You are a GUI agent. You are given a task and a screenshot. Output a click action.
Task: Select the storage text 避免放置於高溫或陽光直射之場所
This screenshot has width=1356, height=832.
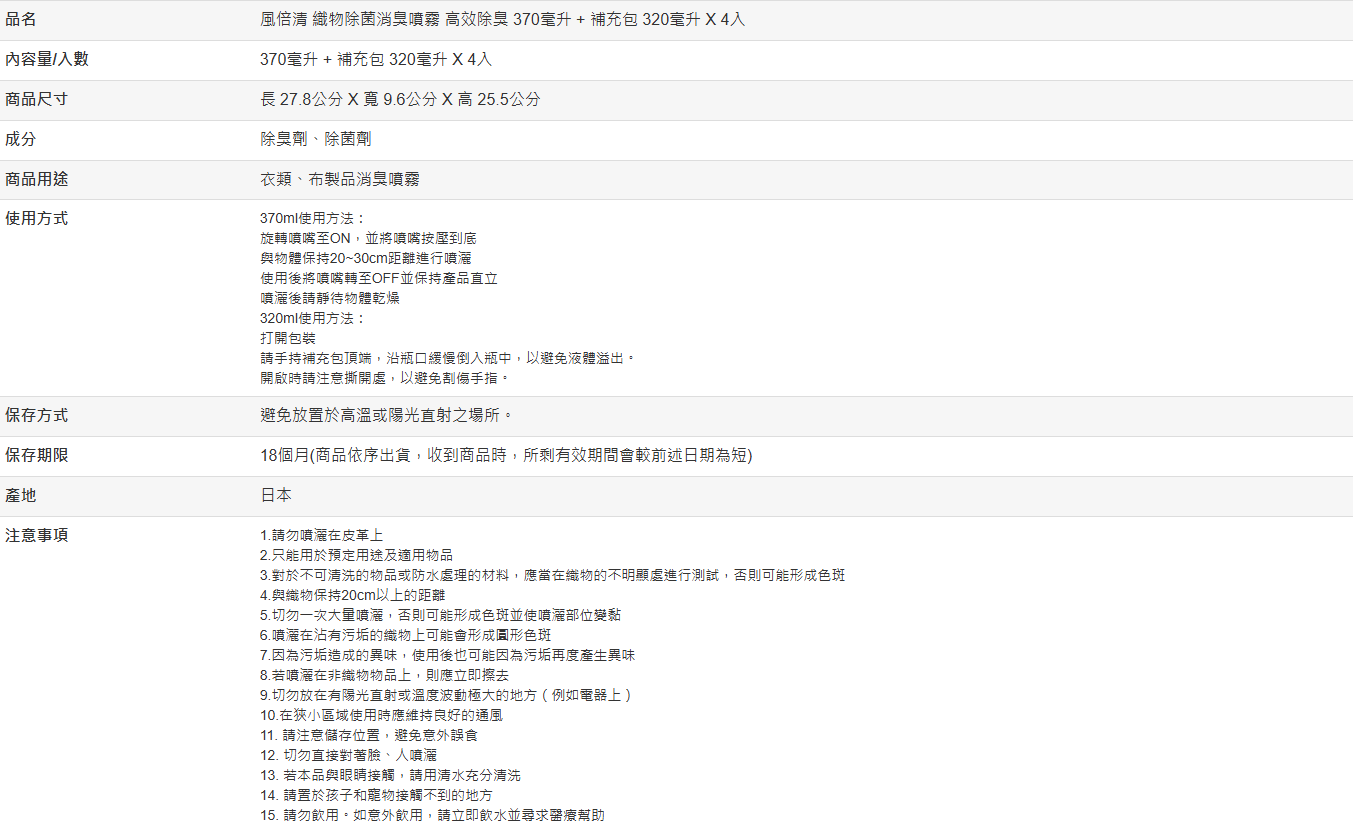[387, 415]
